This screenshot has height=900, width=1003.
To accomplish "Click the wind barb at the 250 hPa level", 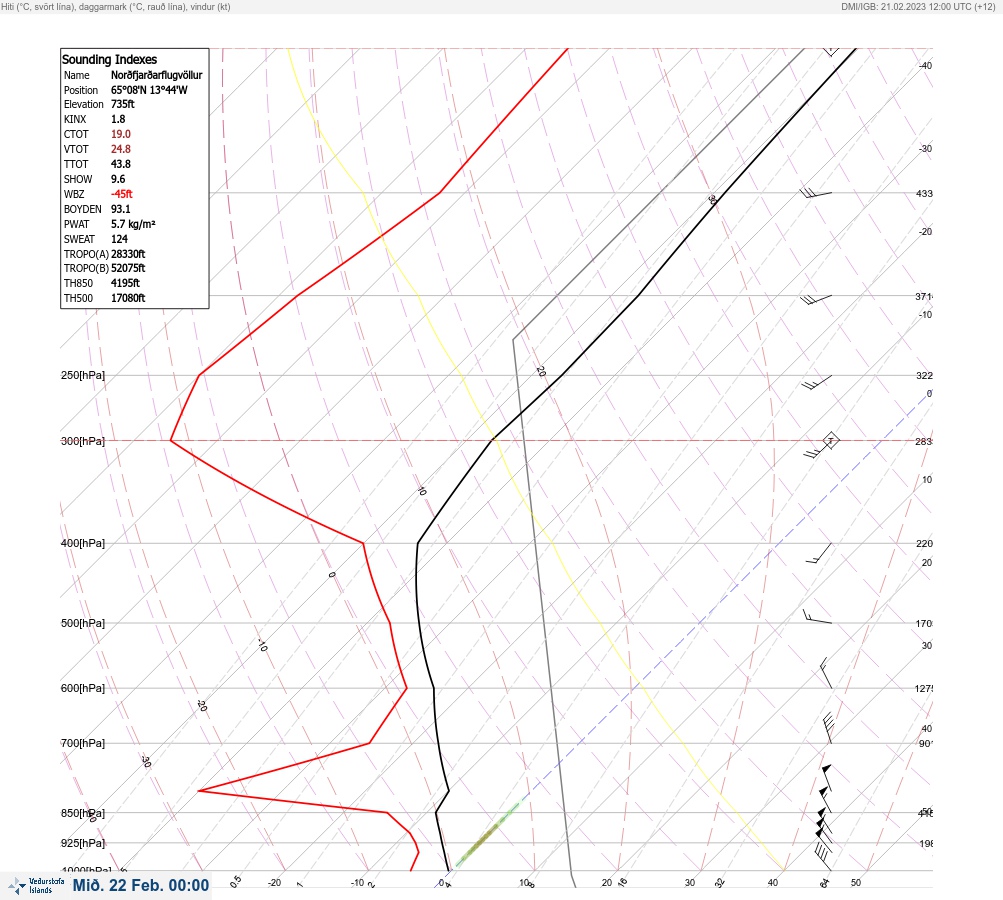I will [x=816, y=383].
